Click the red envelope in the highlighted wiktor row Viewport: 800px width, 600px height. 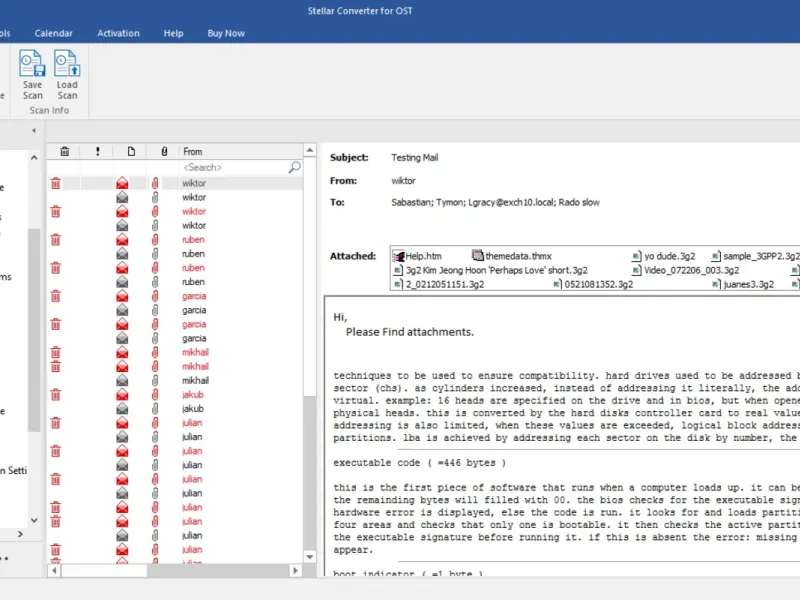coord(122,183)
